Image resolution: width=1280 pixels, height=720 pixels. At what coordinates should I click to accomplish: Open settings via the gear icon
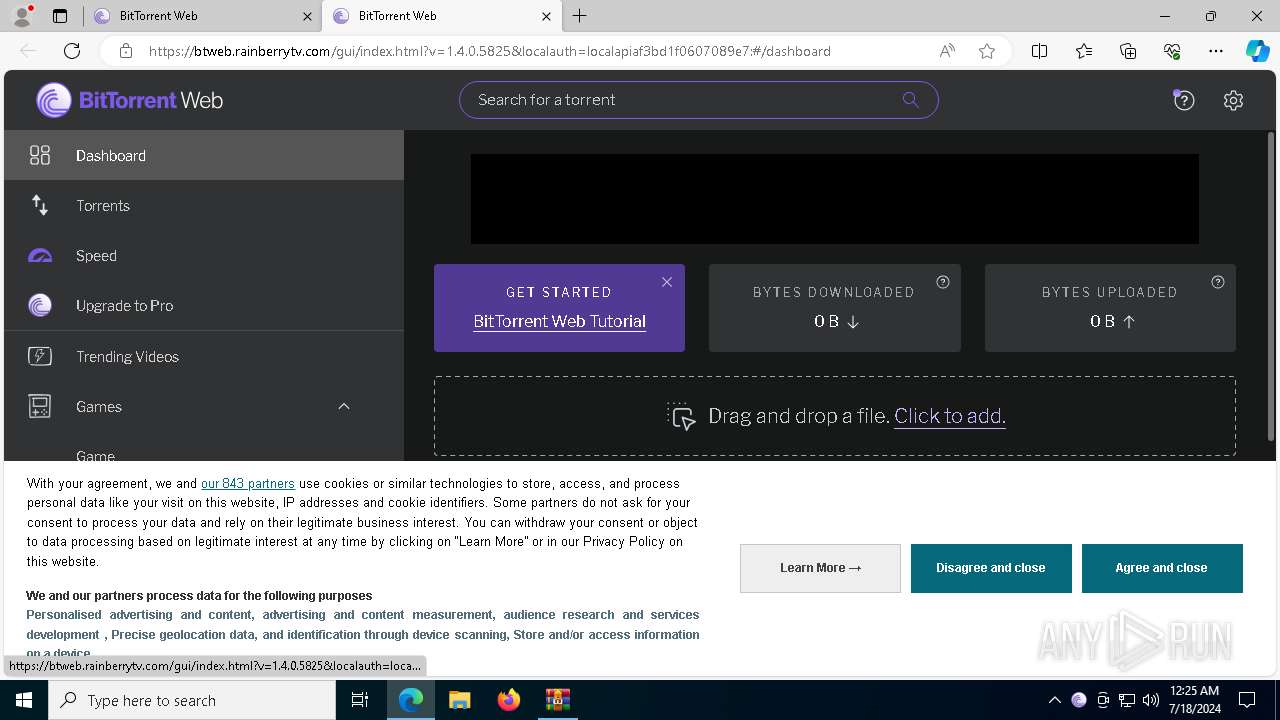coord(1233,100)
